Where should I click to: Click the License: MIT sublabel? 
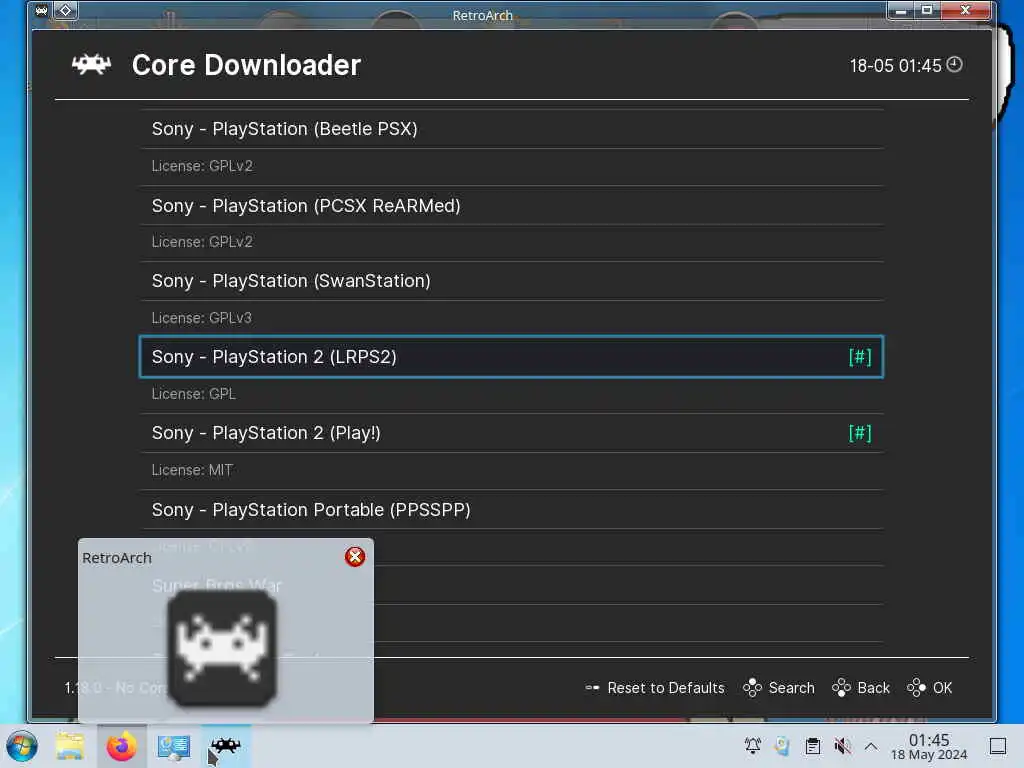(192, 470)
